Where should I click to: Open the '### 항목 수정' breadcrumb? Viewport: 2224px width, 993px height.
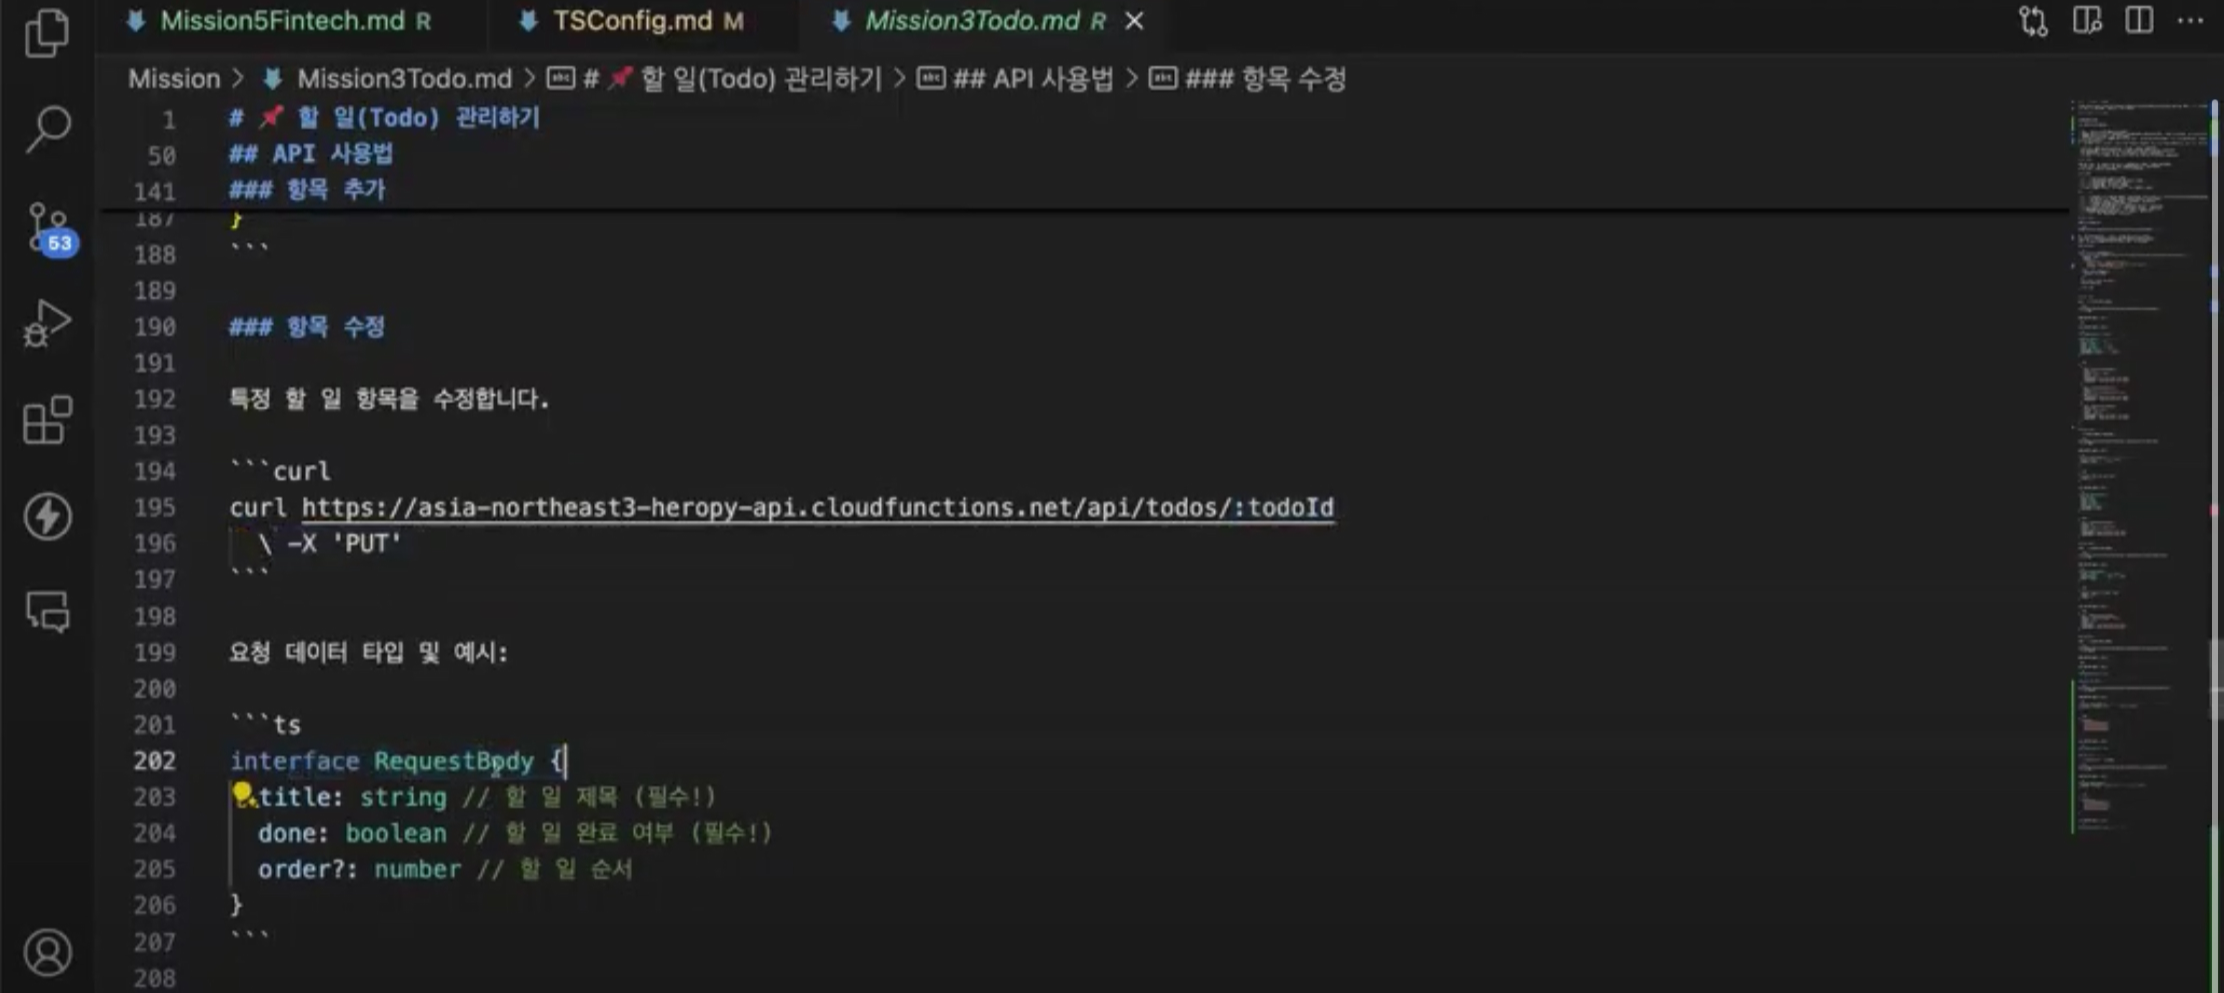1247,79
